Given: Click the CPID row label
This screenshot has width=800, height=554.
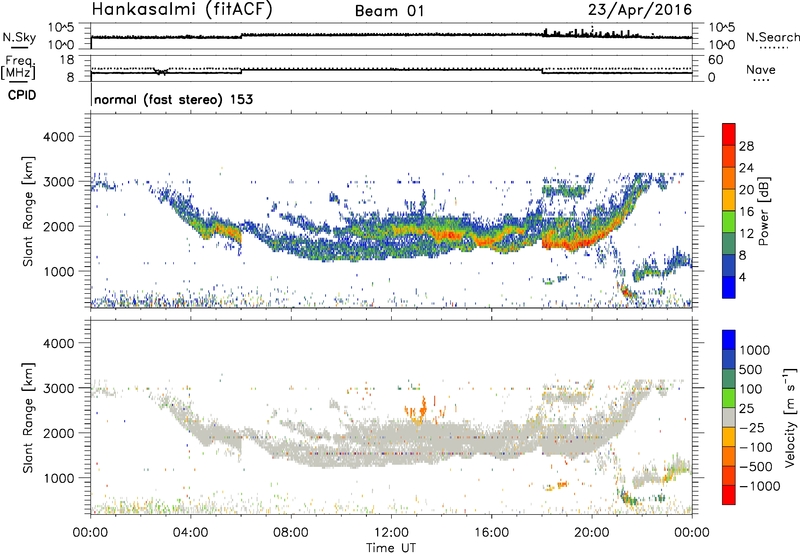Looking at the screenshot, I should [22, 95].
